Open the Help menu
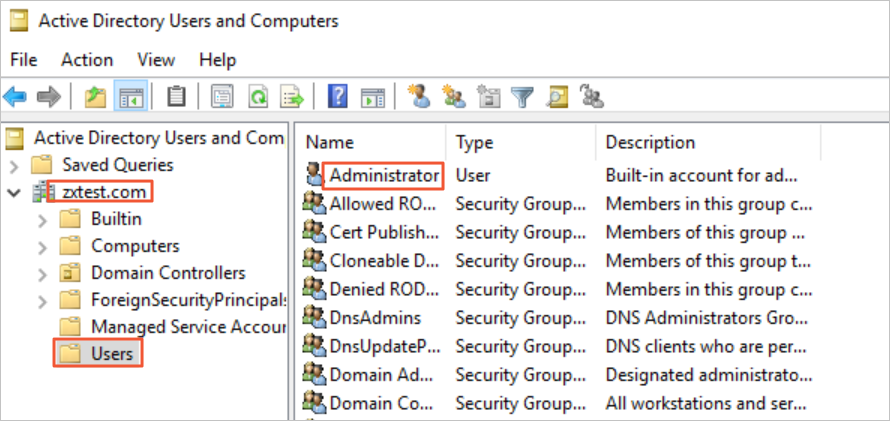Viewport: 890px width, 421px height. [217, 60]
